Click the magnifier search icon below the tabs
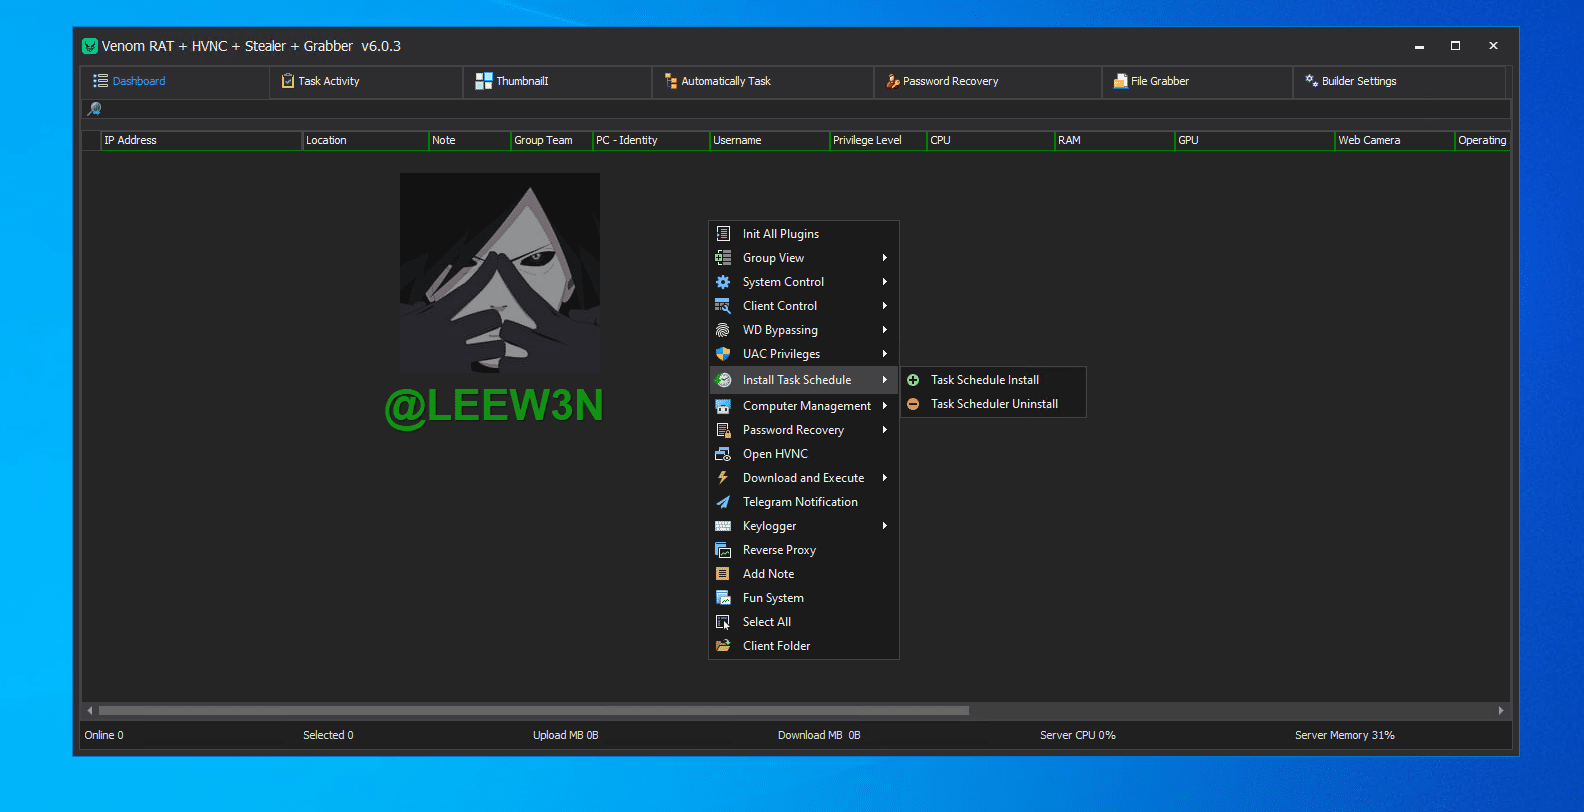The height and width of the screenshot is (812, 1584). point(95,109)
